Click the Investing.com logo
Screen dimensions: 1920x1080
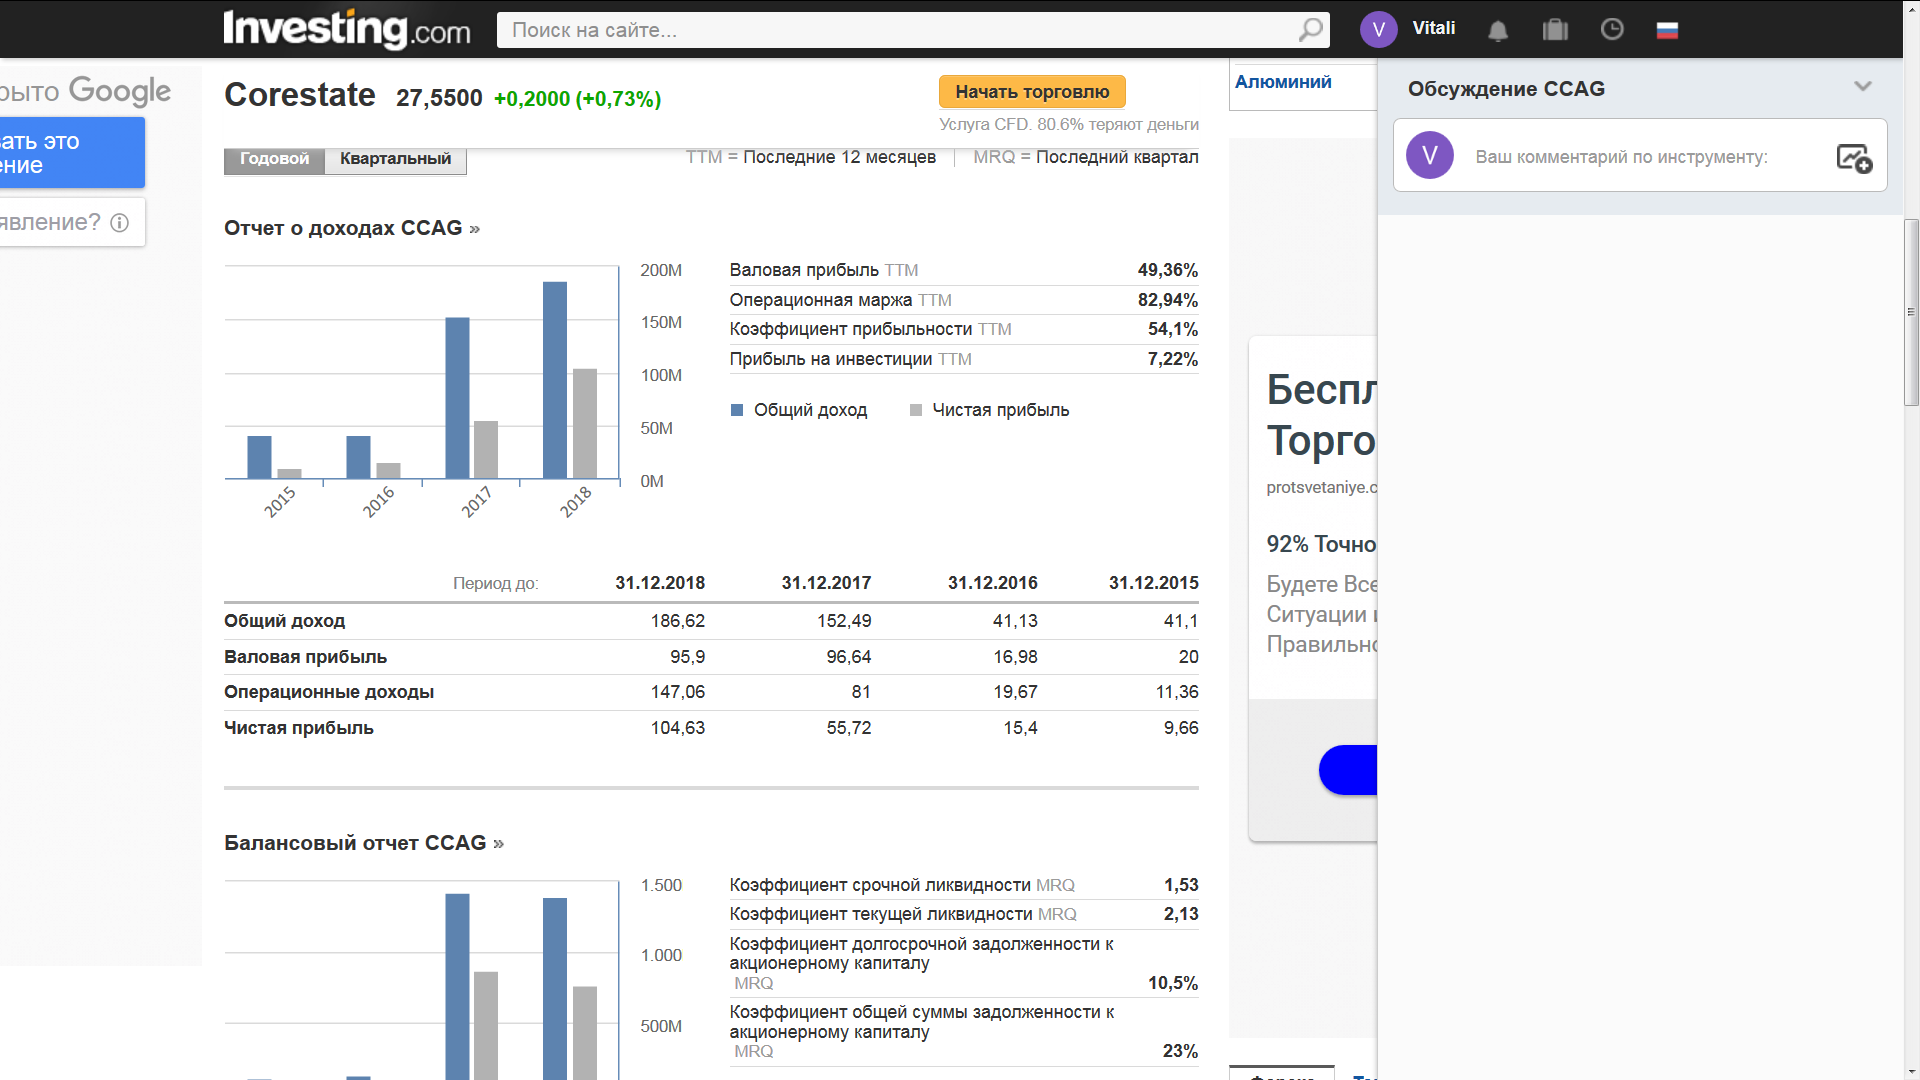pyautogui.click(x=346, y=29)
